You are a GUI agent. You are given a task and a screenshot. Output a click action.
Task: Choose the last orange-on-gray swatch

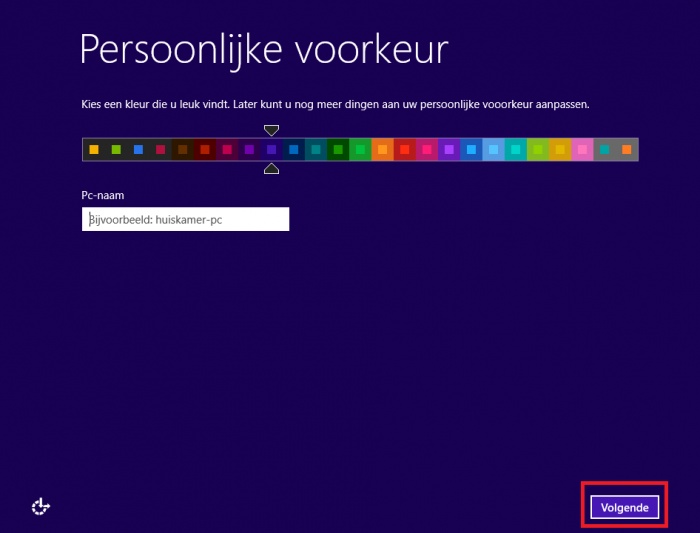627,150
